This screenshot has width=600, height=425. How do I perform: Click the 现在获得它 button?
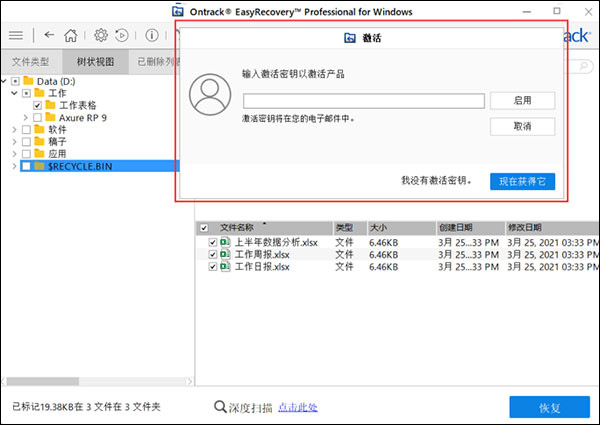(522, 181)
